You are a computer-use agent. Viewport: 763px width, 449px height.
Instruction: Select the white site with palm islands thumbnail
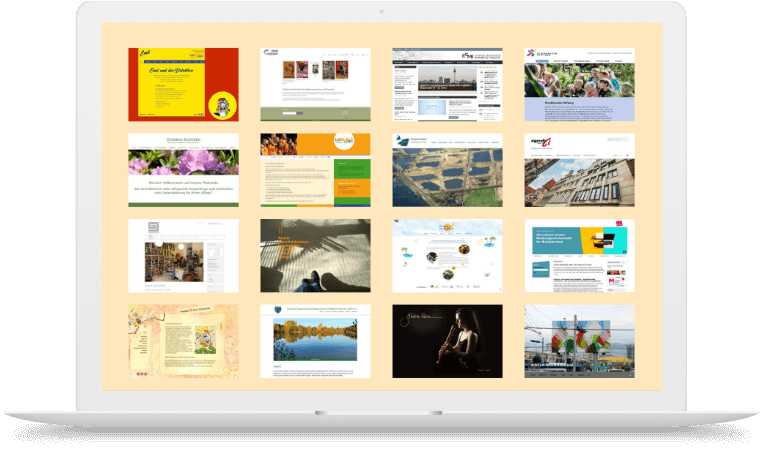[x=447, y=256]
